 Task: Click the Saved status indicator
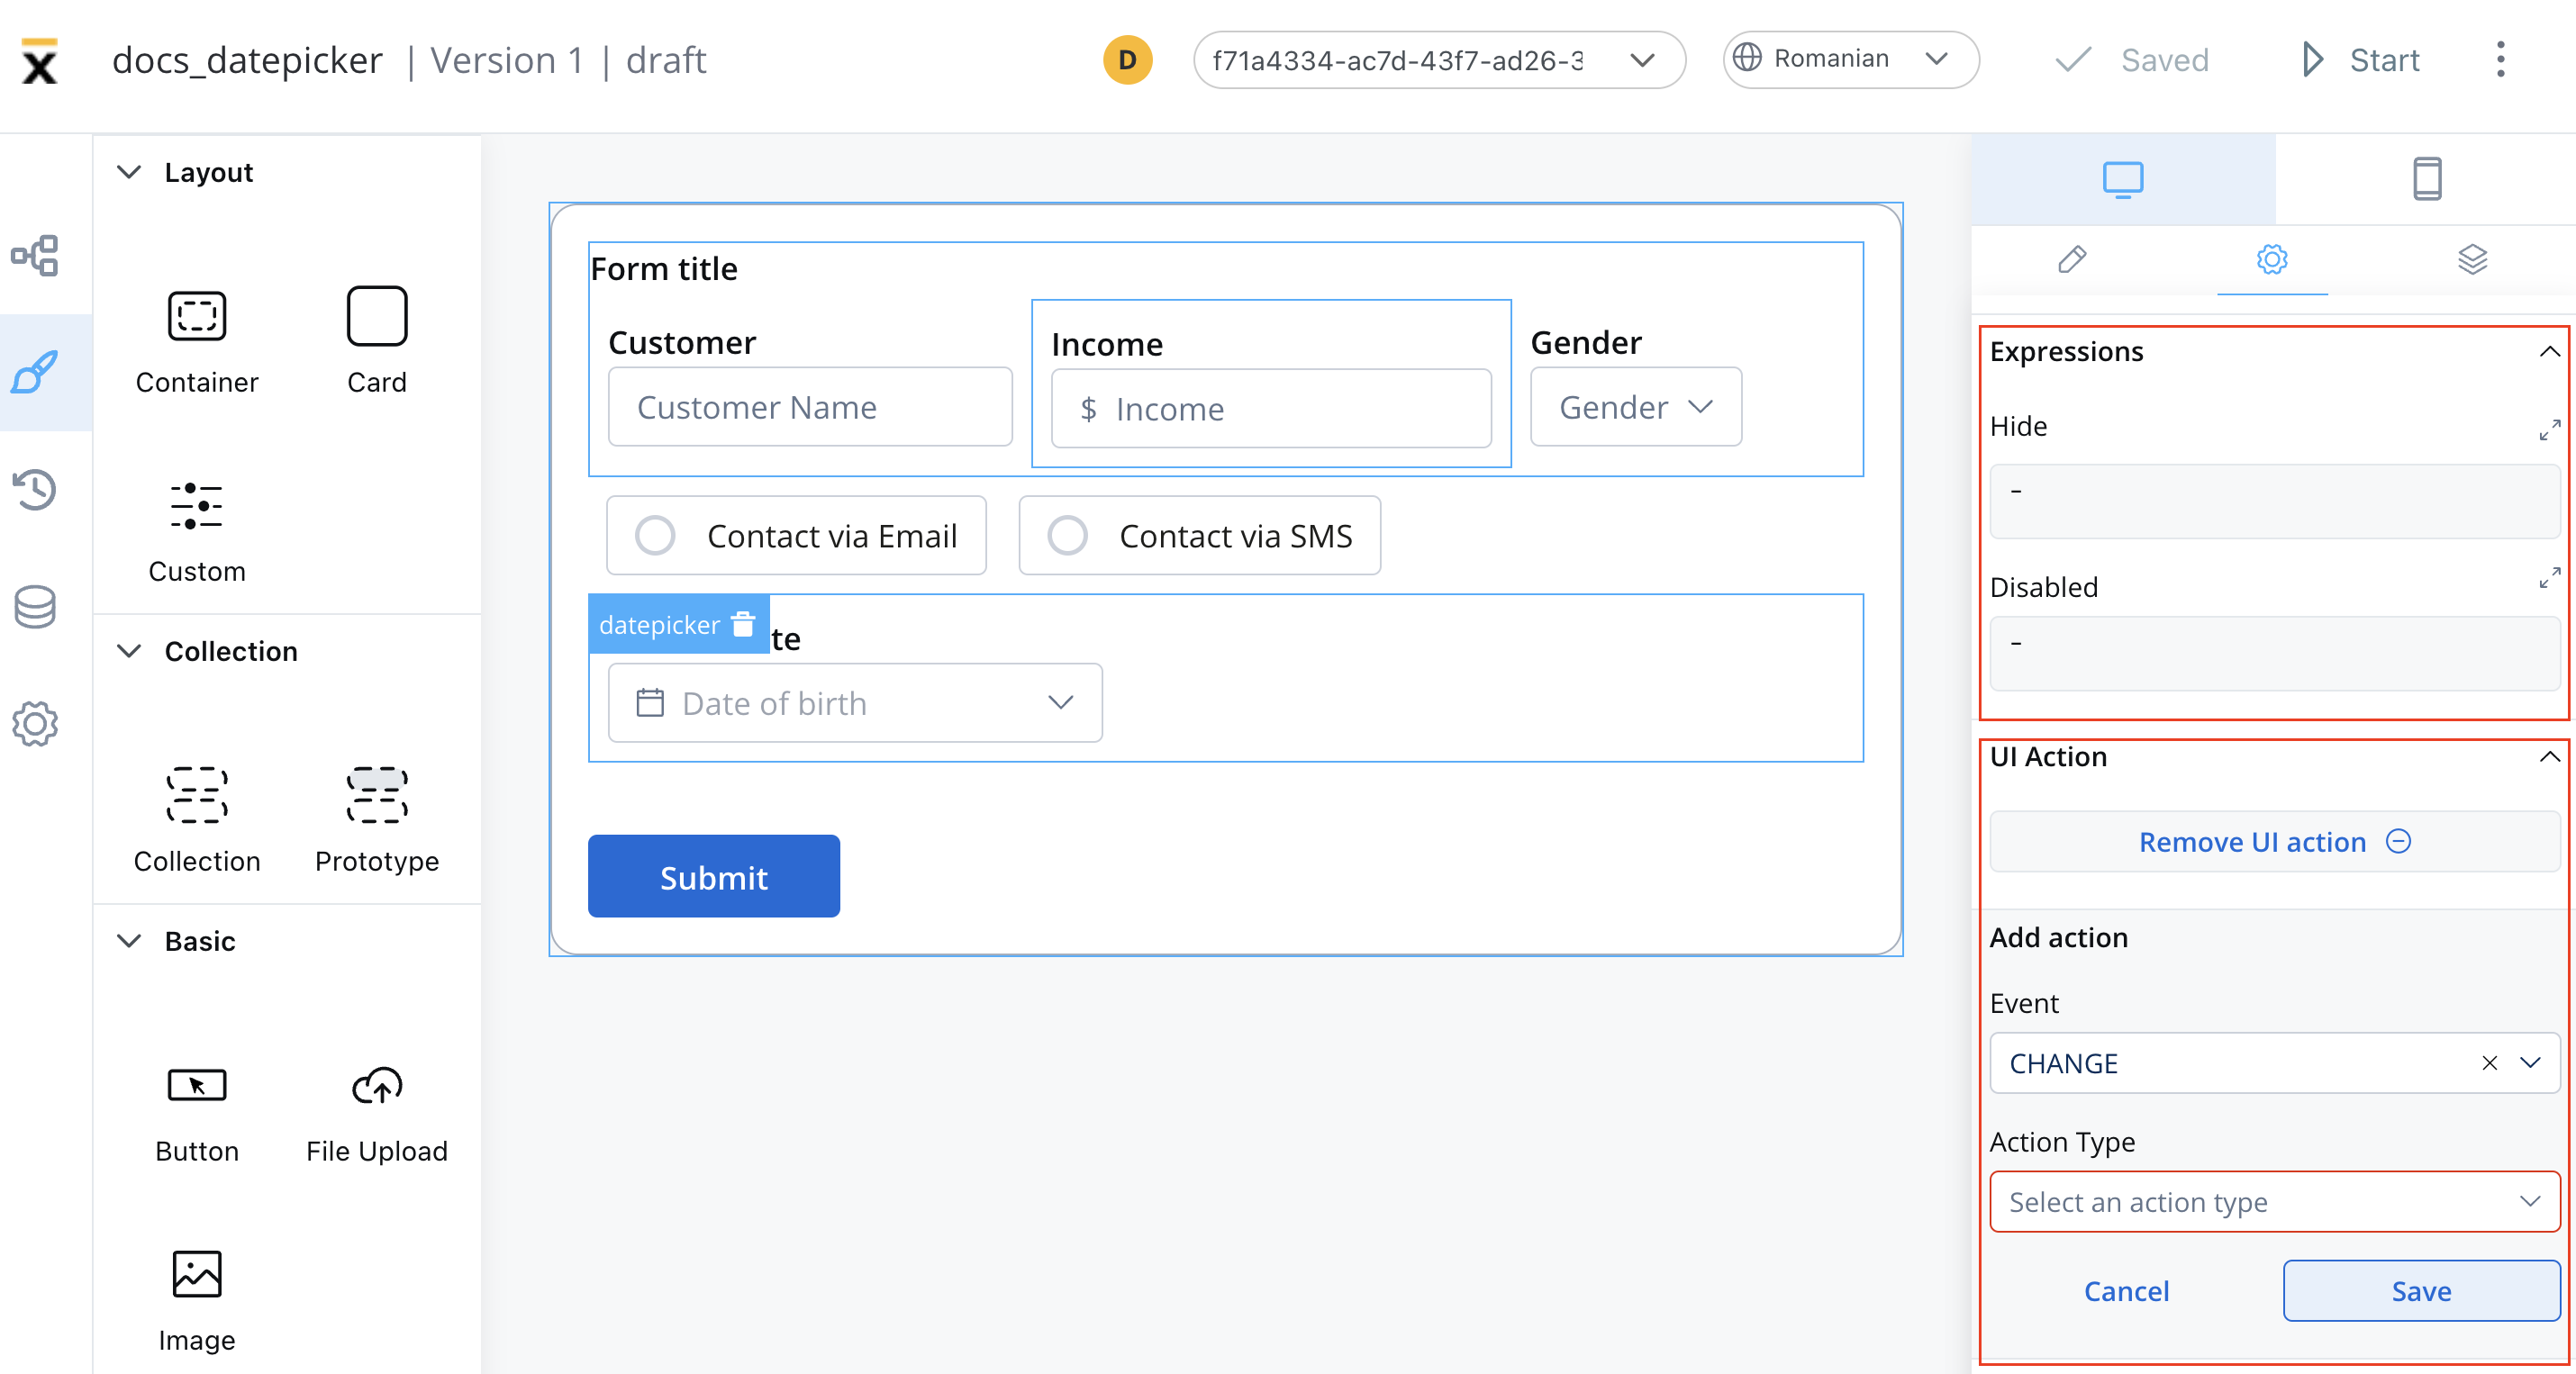pos(2132,60)
